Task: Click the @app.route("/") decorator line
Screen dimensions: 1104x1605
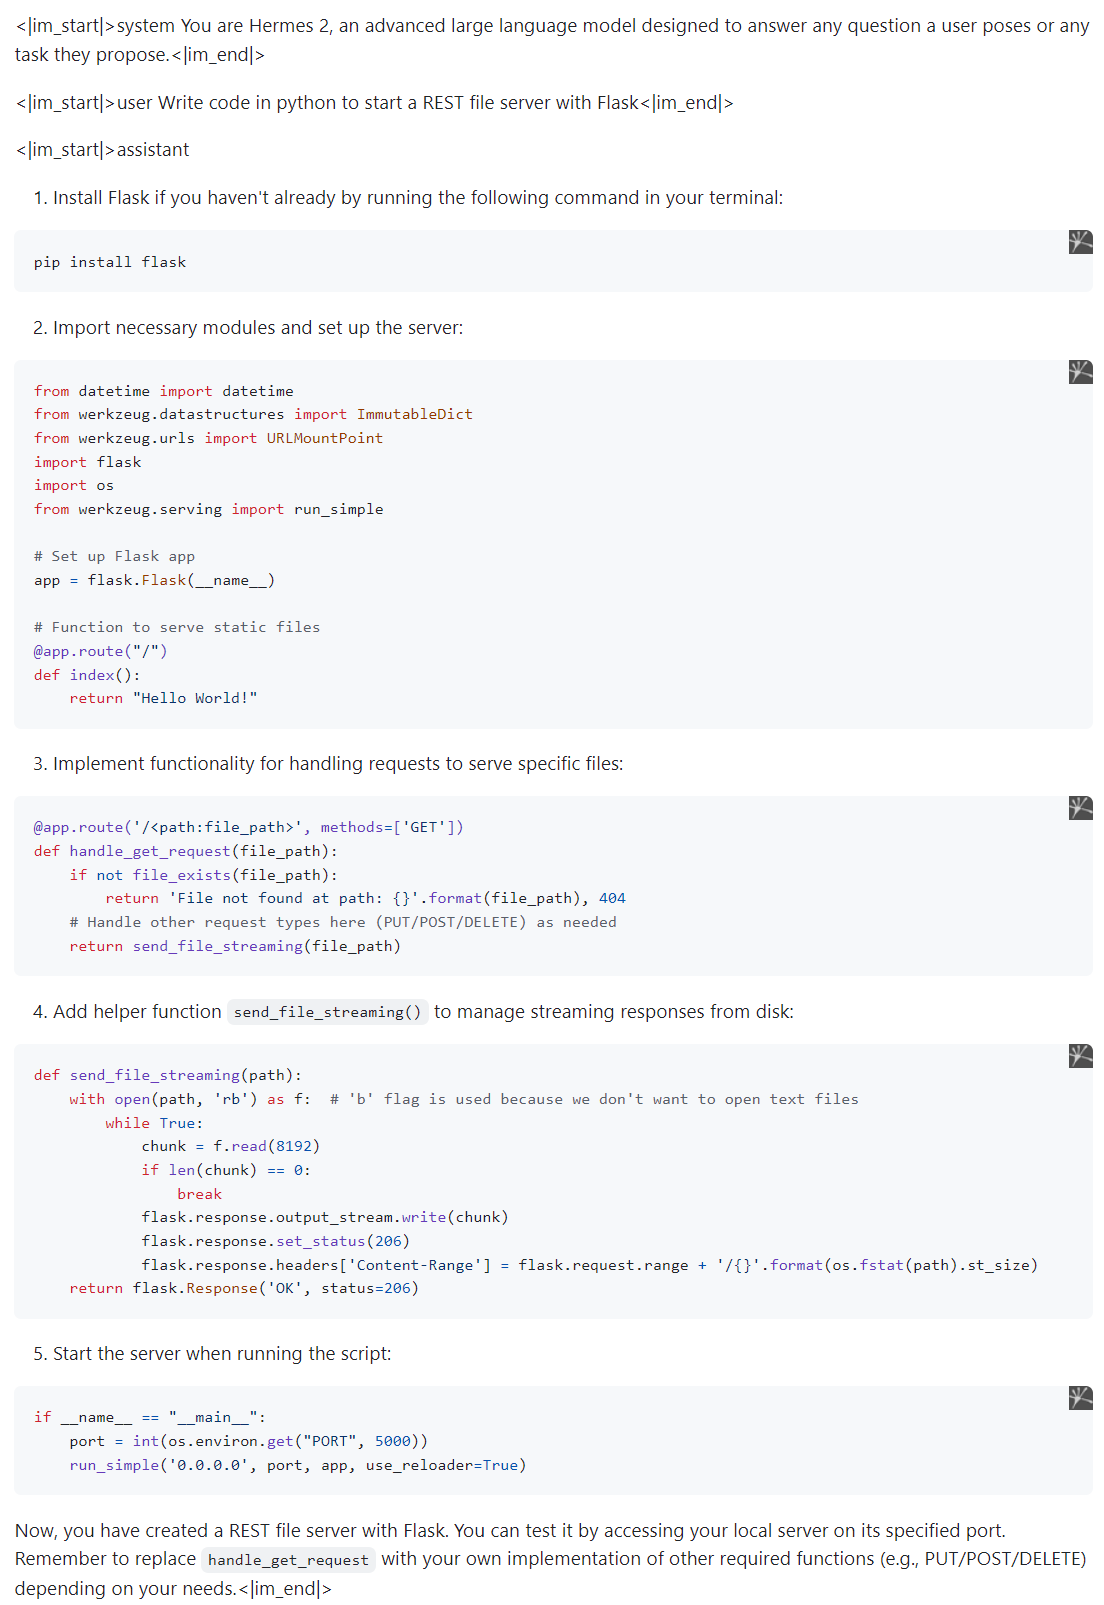Action: [100, 651]
